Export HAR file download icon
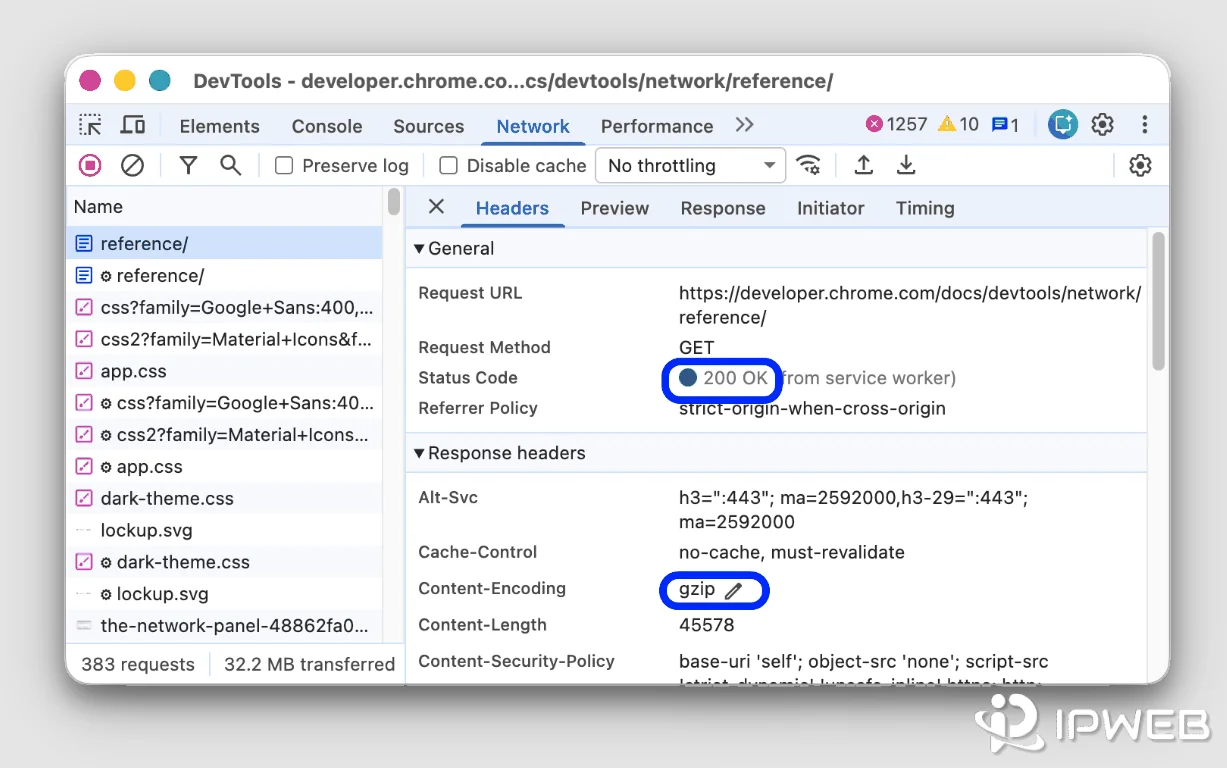The width and height of the screenshot is (1227, 768). 906,165
